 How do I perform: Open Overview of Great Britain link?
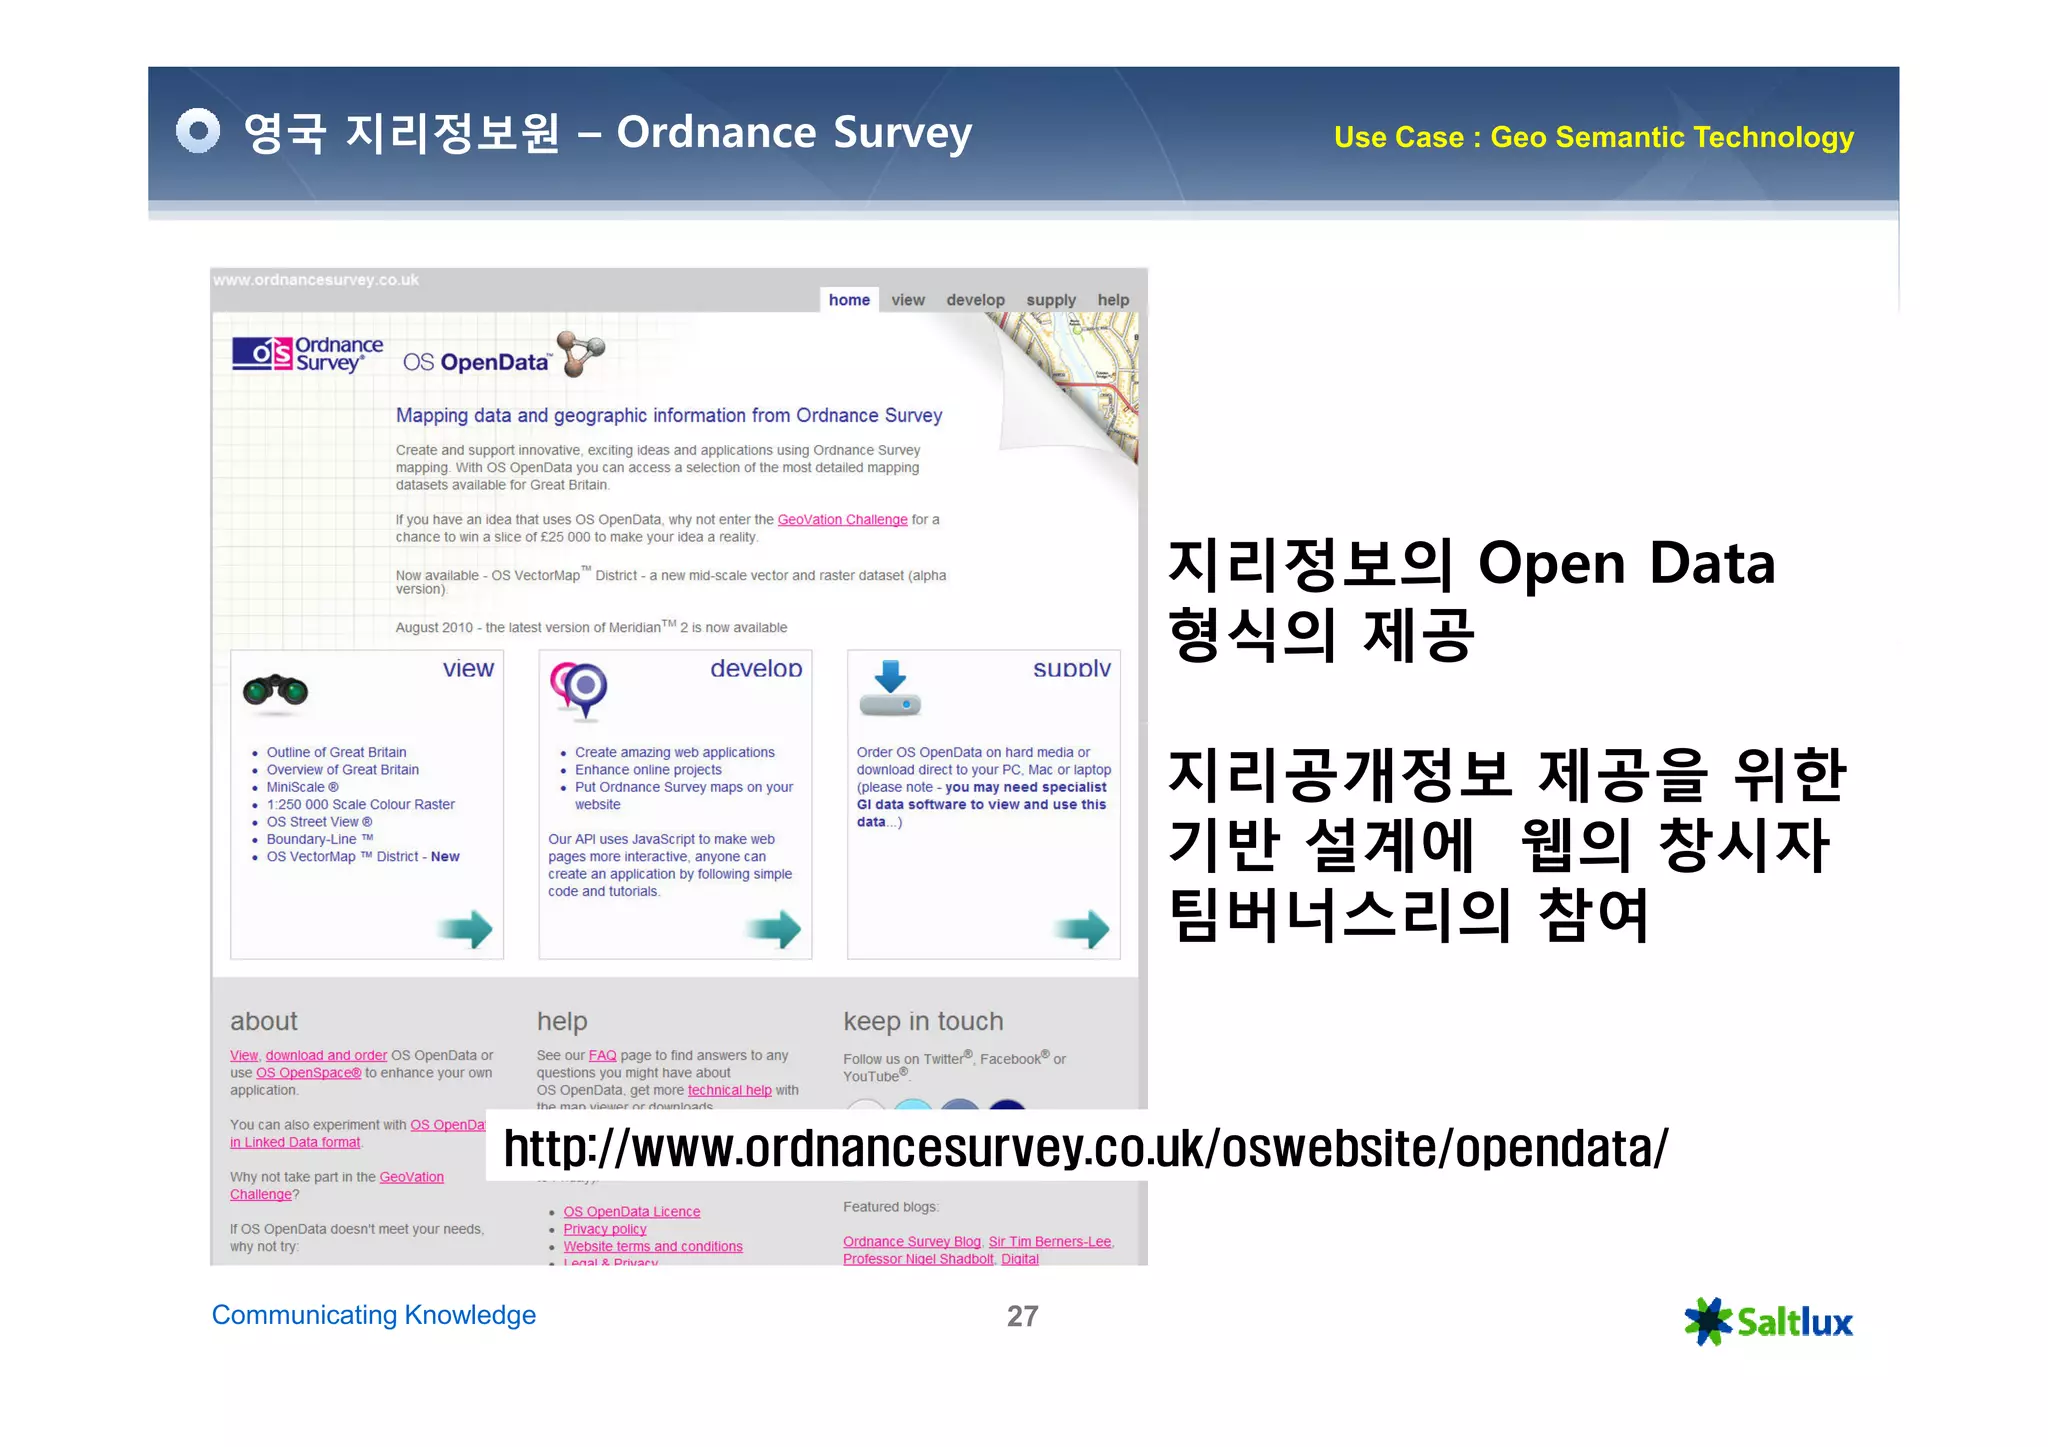point(342,770)
